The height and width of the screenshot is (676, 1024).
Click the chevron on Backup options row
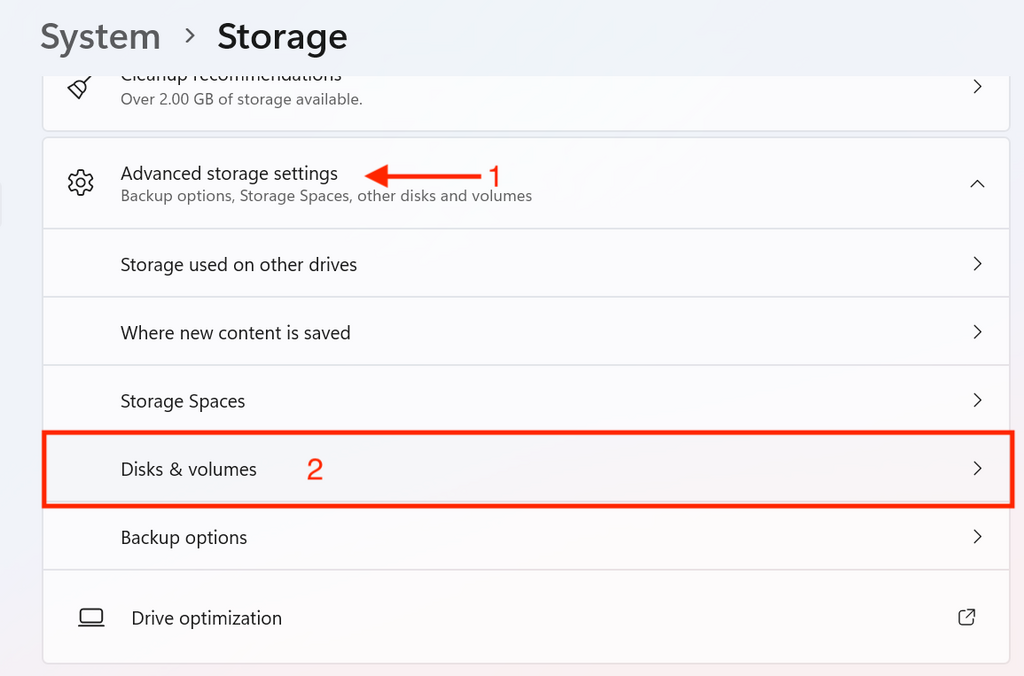tap(977, 537)
